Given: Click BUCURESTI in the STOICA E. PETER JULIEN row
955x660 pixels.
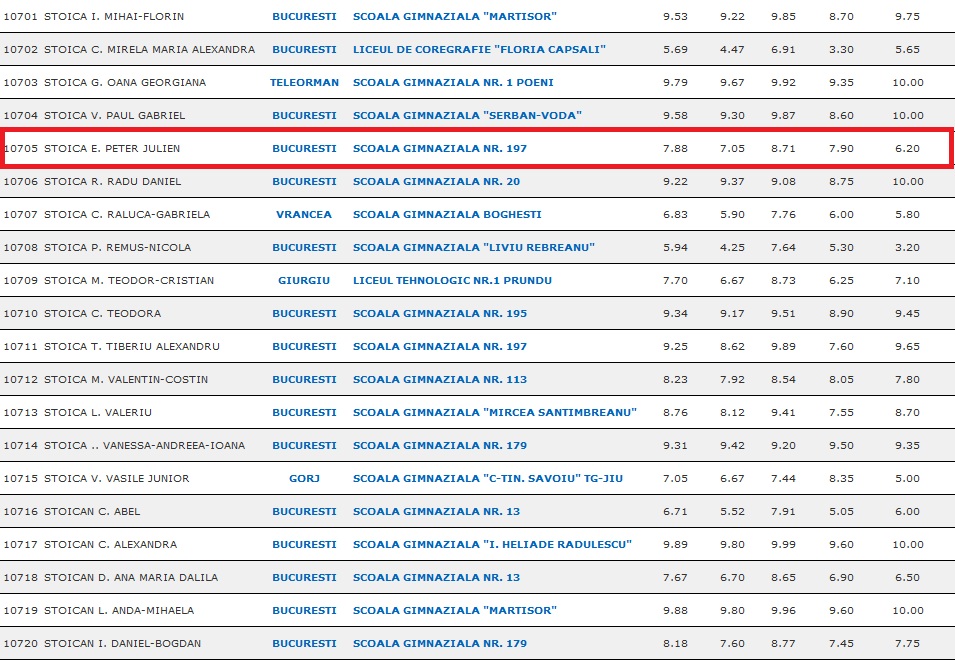Looking at the screenshot, I should [x=304, y=149].
